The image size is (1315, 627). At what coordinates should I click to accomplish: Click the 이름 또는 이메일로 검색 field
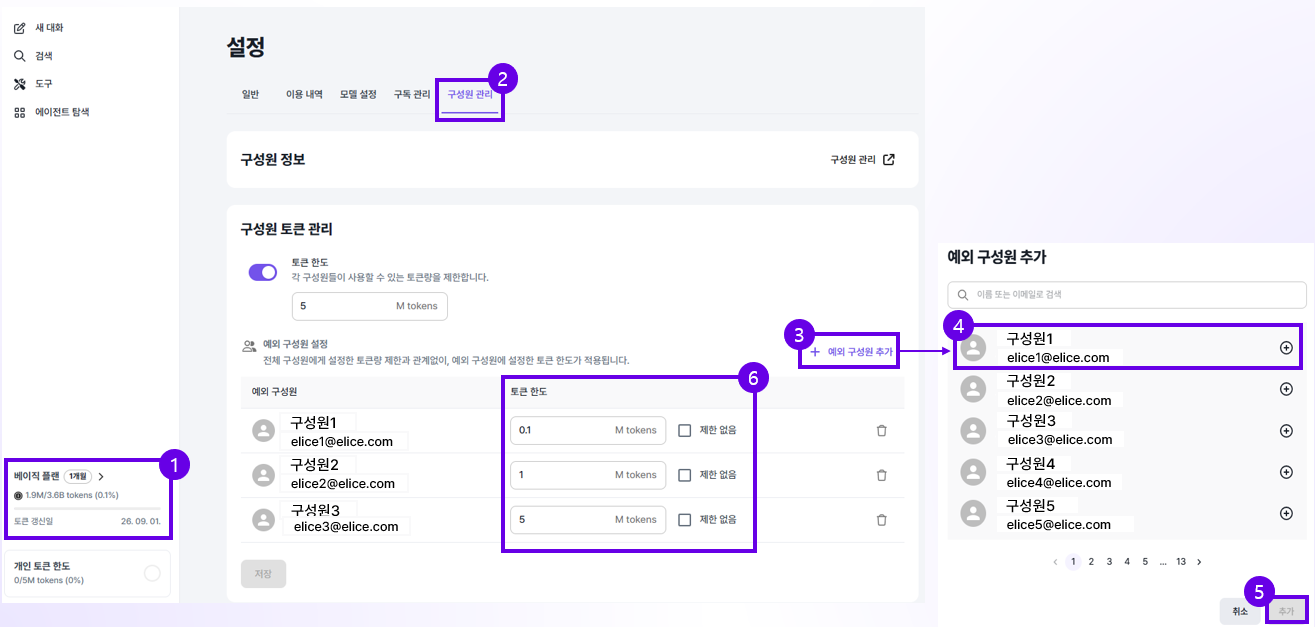[1127, 295]
